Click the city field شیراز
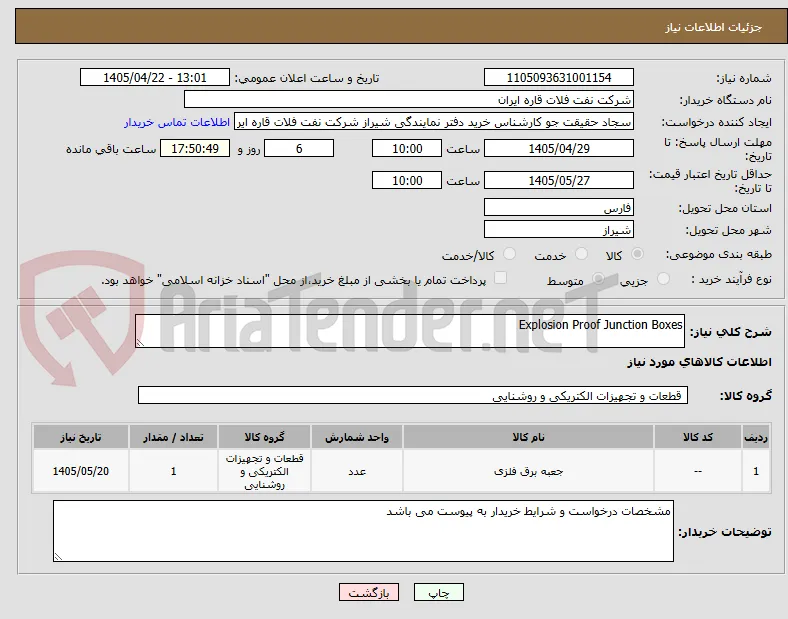Image resolution: width=788 pixels, height=619 pixels. tap(559, 230)
